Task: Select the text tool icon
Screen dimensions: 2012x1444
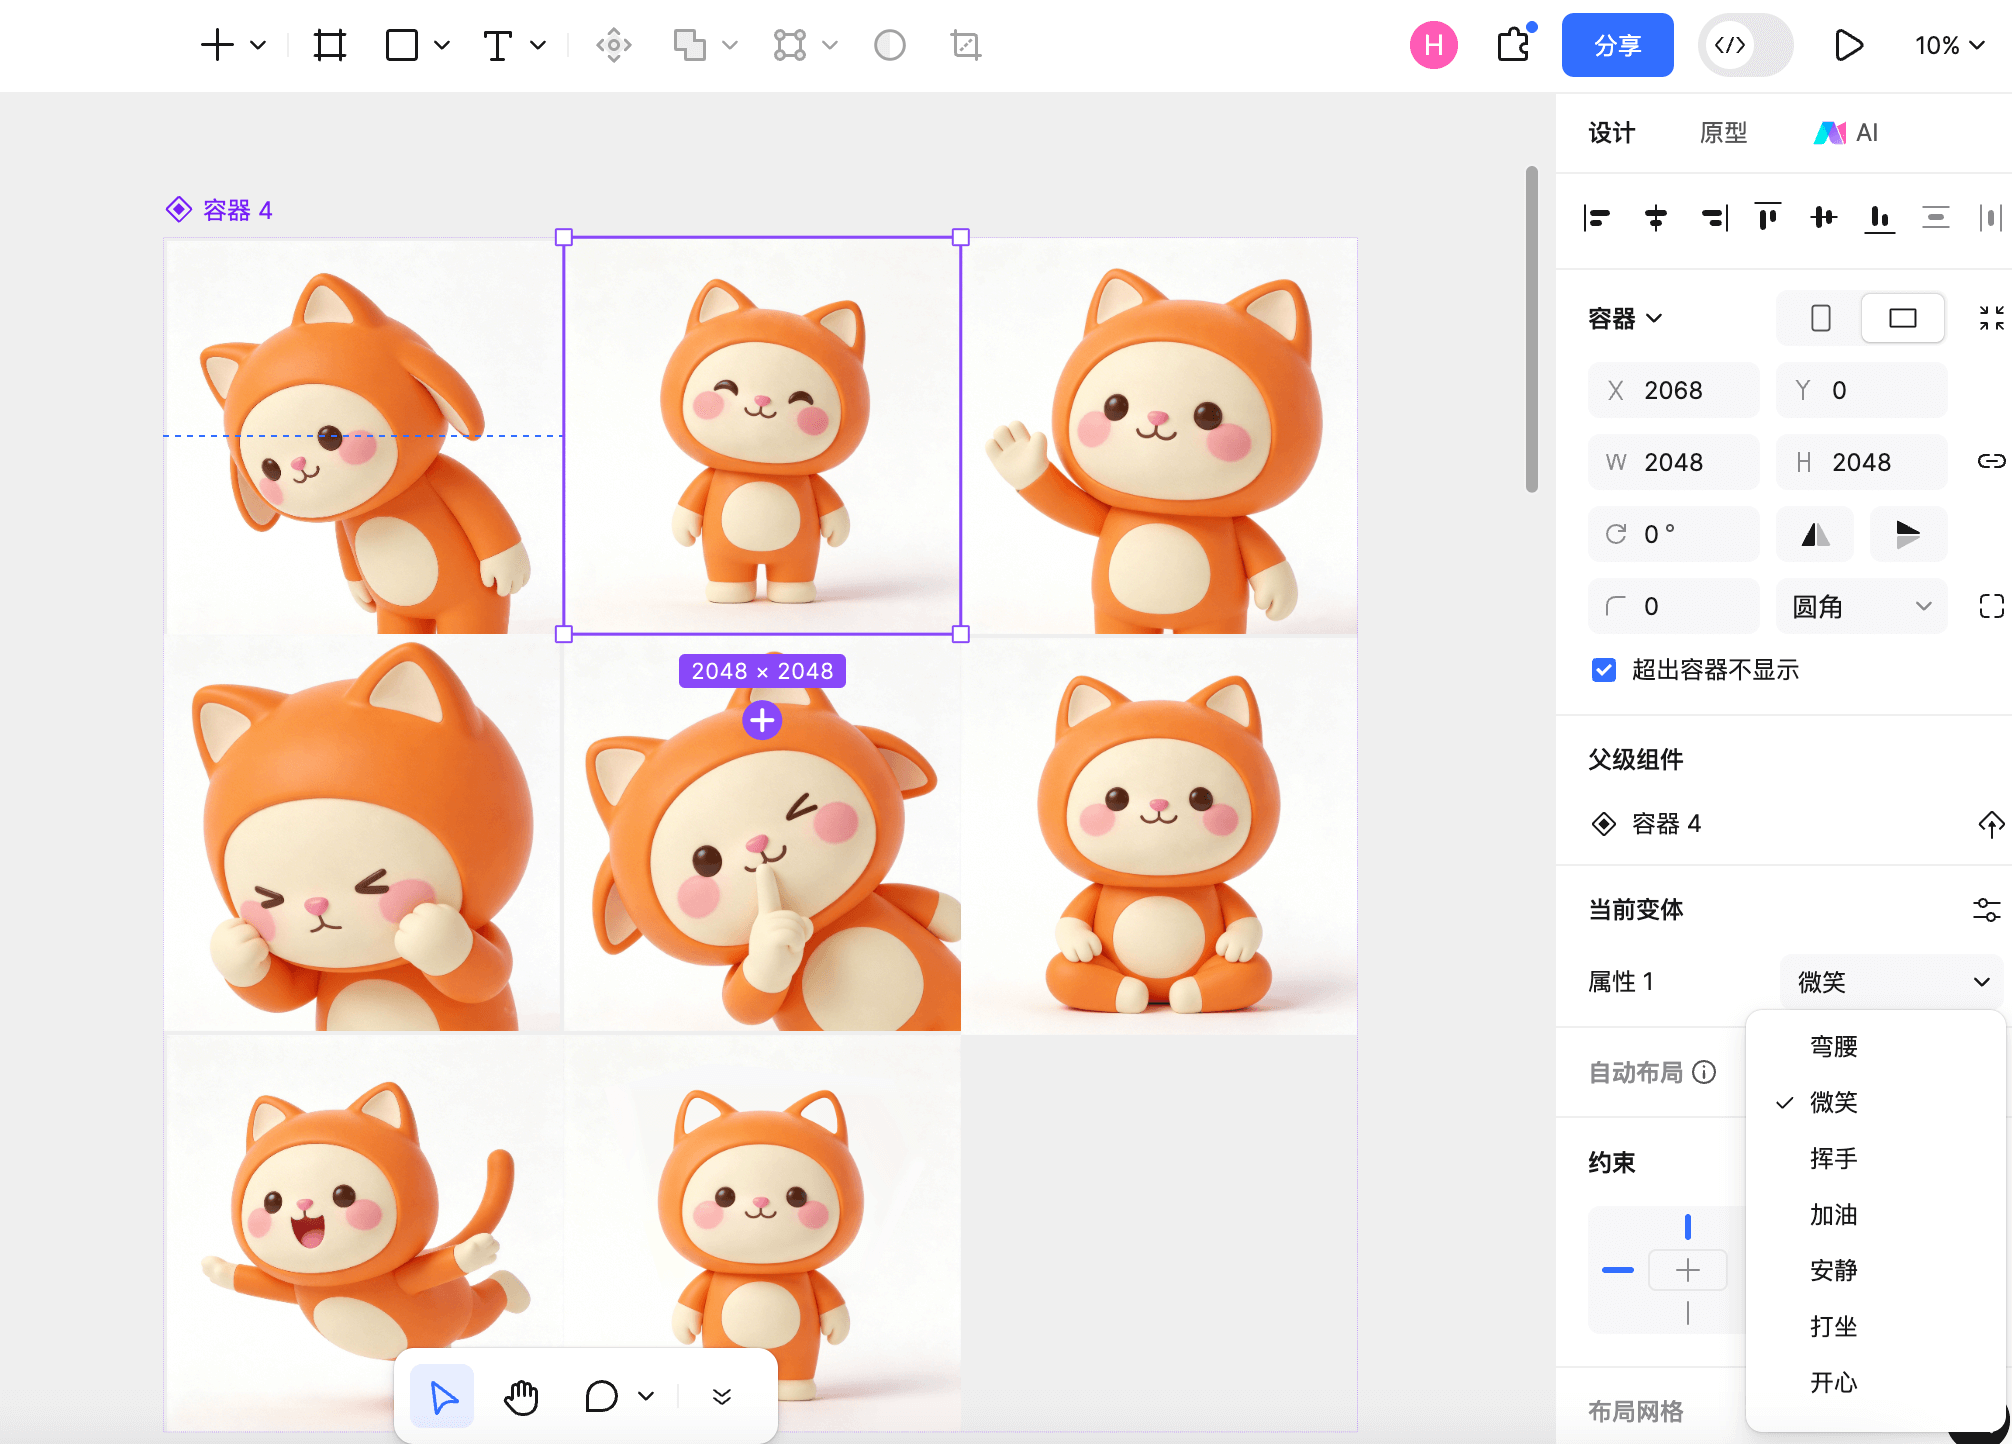Action: 497,45
